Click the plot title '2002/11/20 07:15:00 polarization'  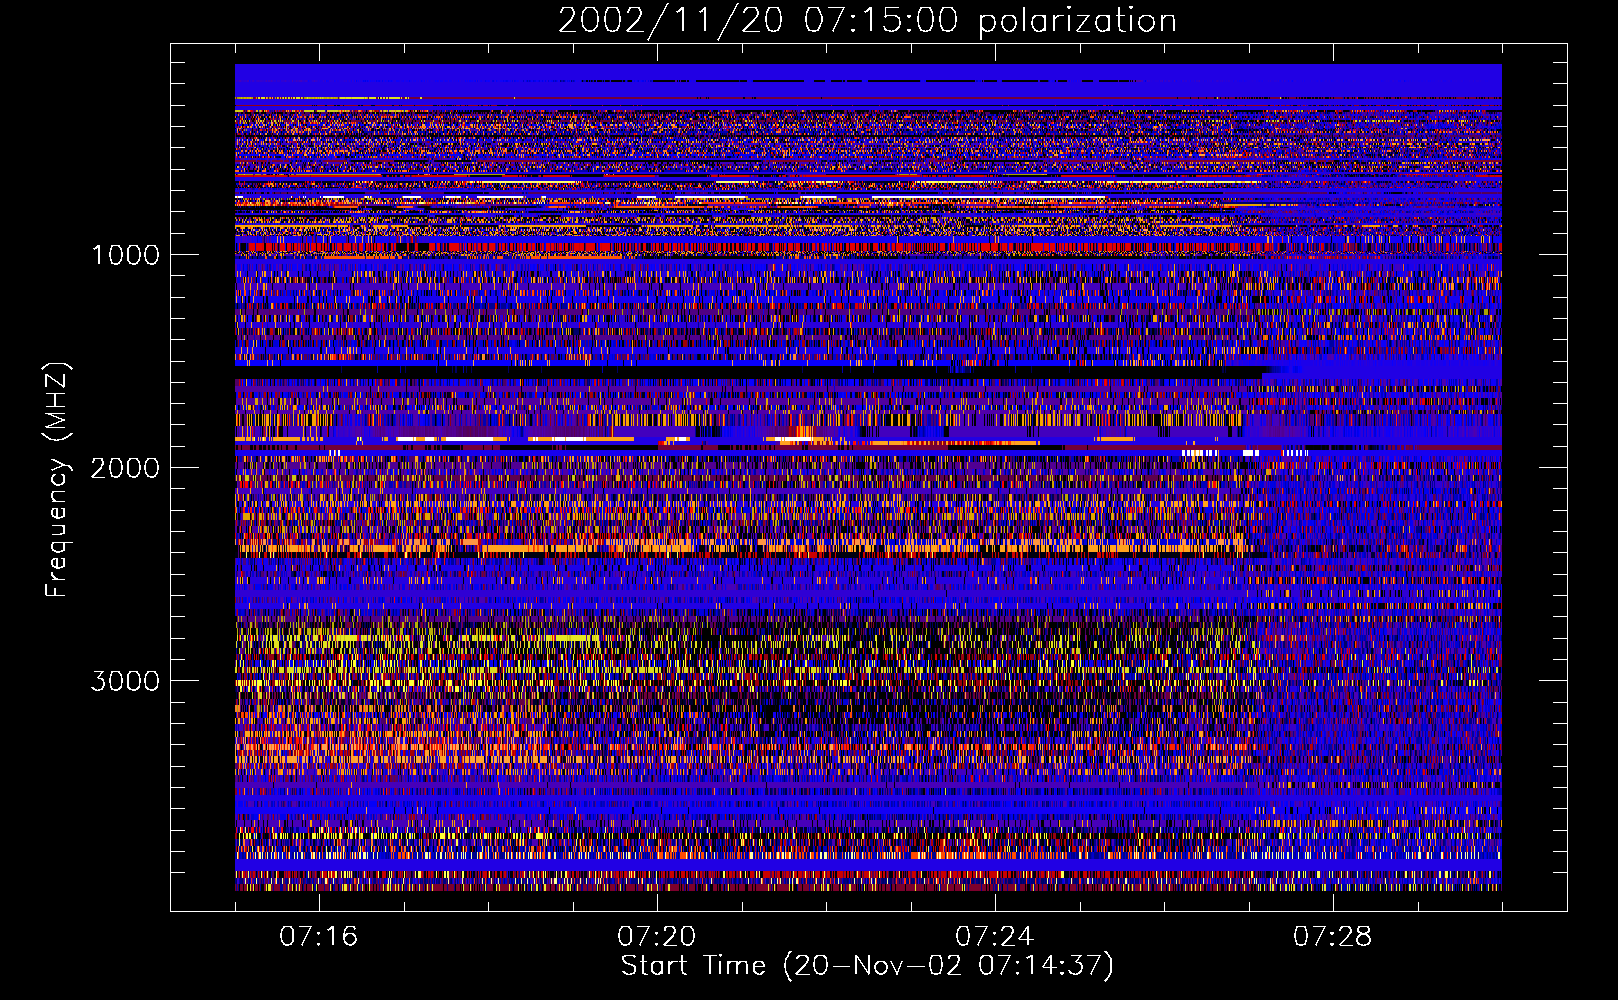pyautogui.click(x=867, y=21)
